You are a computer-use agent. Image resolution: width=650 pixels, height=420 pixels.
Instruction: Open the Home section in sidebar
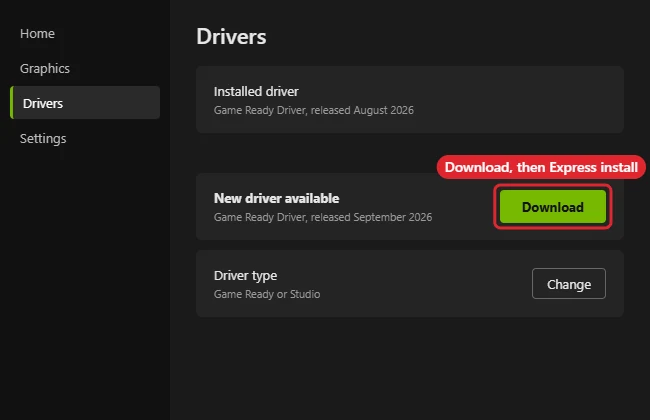pos(37,34)
